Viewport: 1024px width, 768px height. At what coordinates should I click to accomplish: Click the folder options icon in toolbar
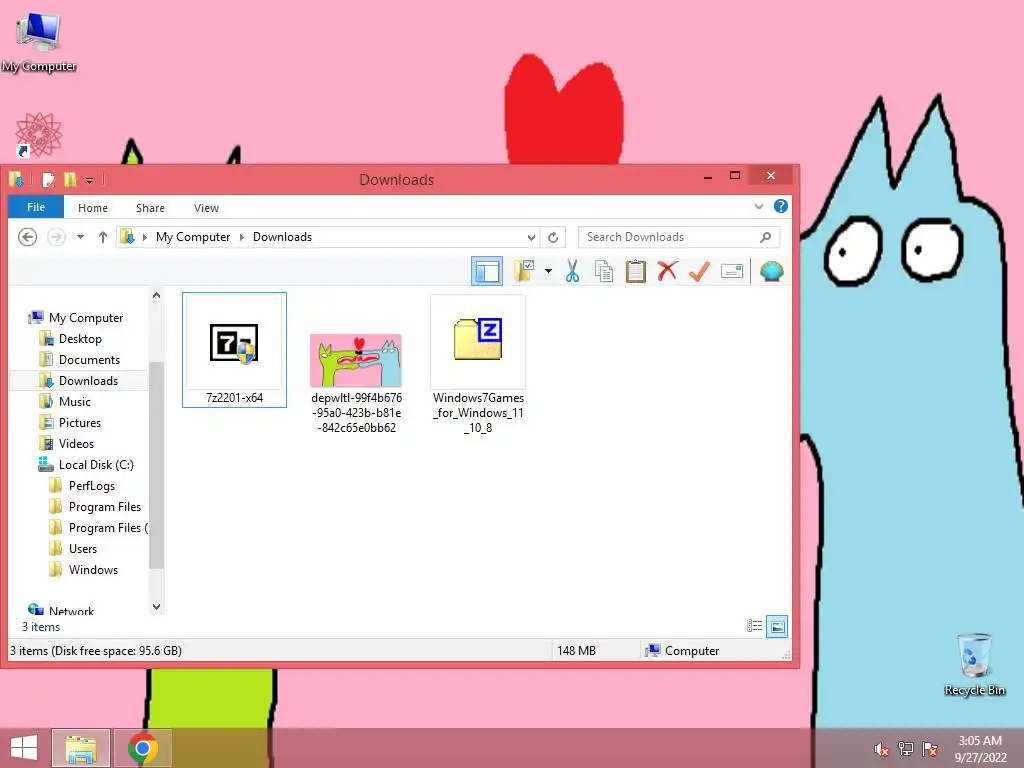524,271
